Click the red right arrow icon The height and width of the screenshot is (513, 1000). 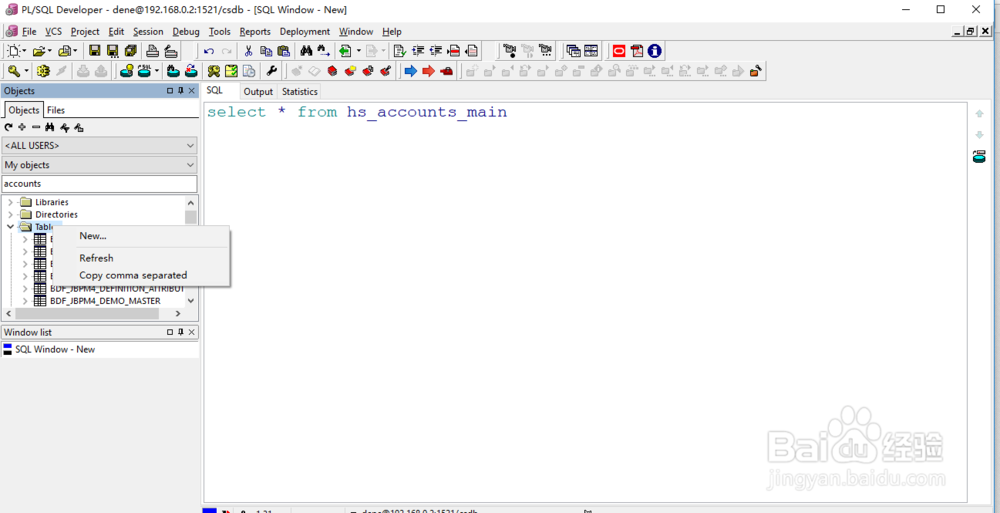[429, 71]
